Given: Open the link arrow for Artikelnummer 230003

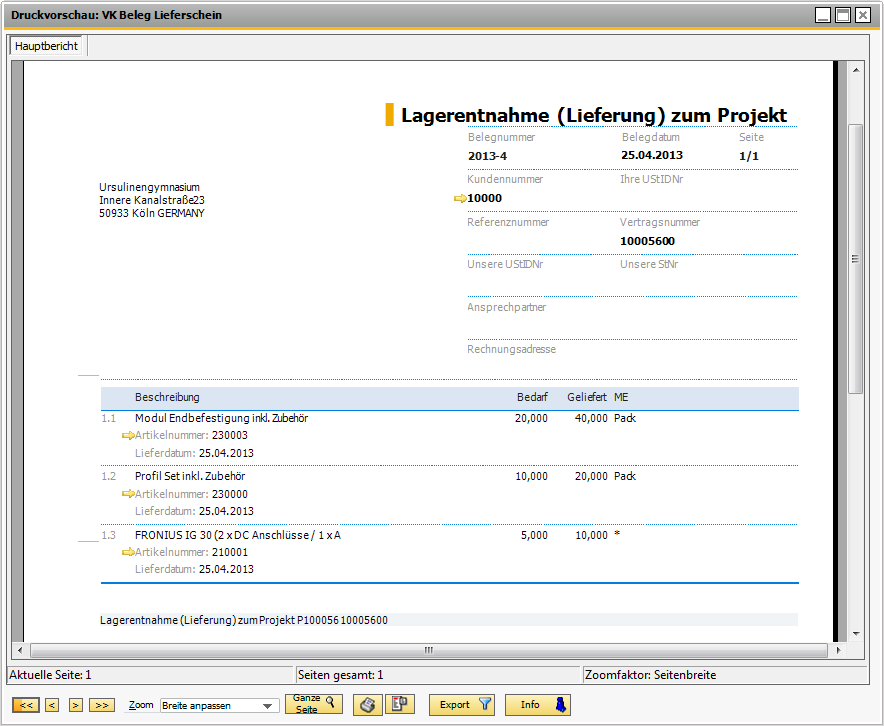Looking at the screenshot, I should pyautogui.click(x=127, y=436).
